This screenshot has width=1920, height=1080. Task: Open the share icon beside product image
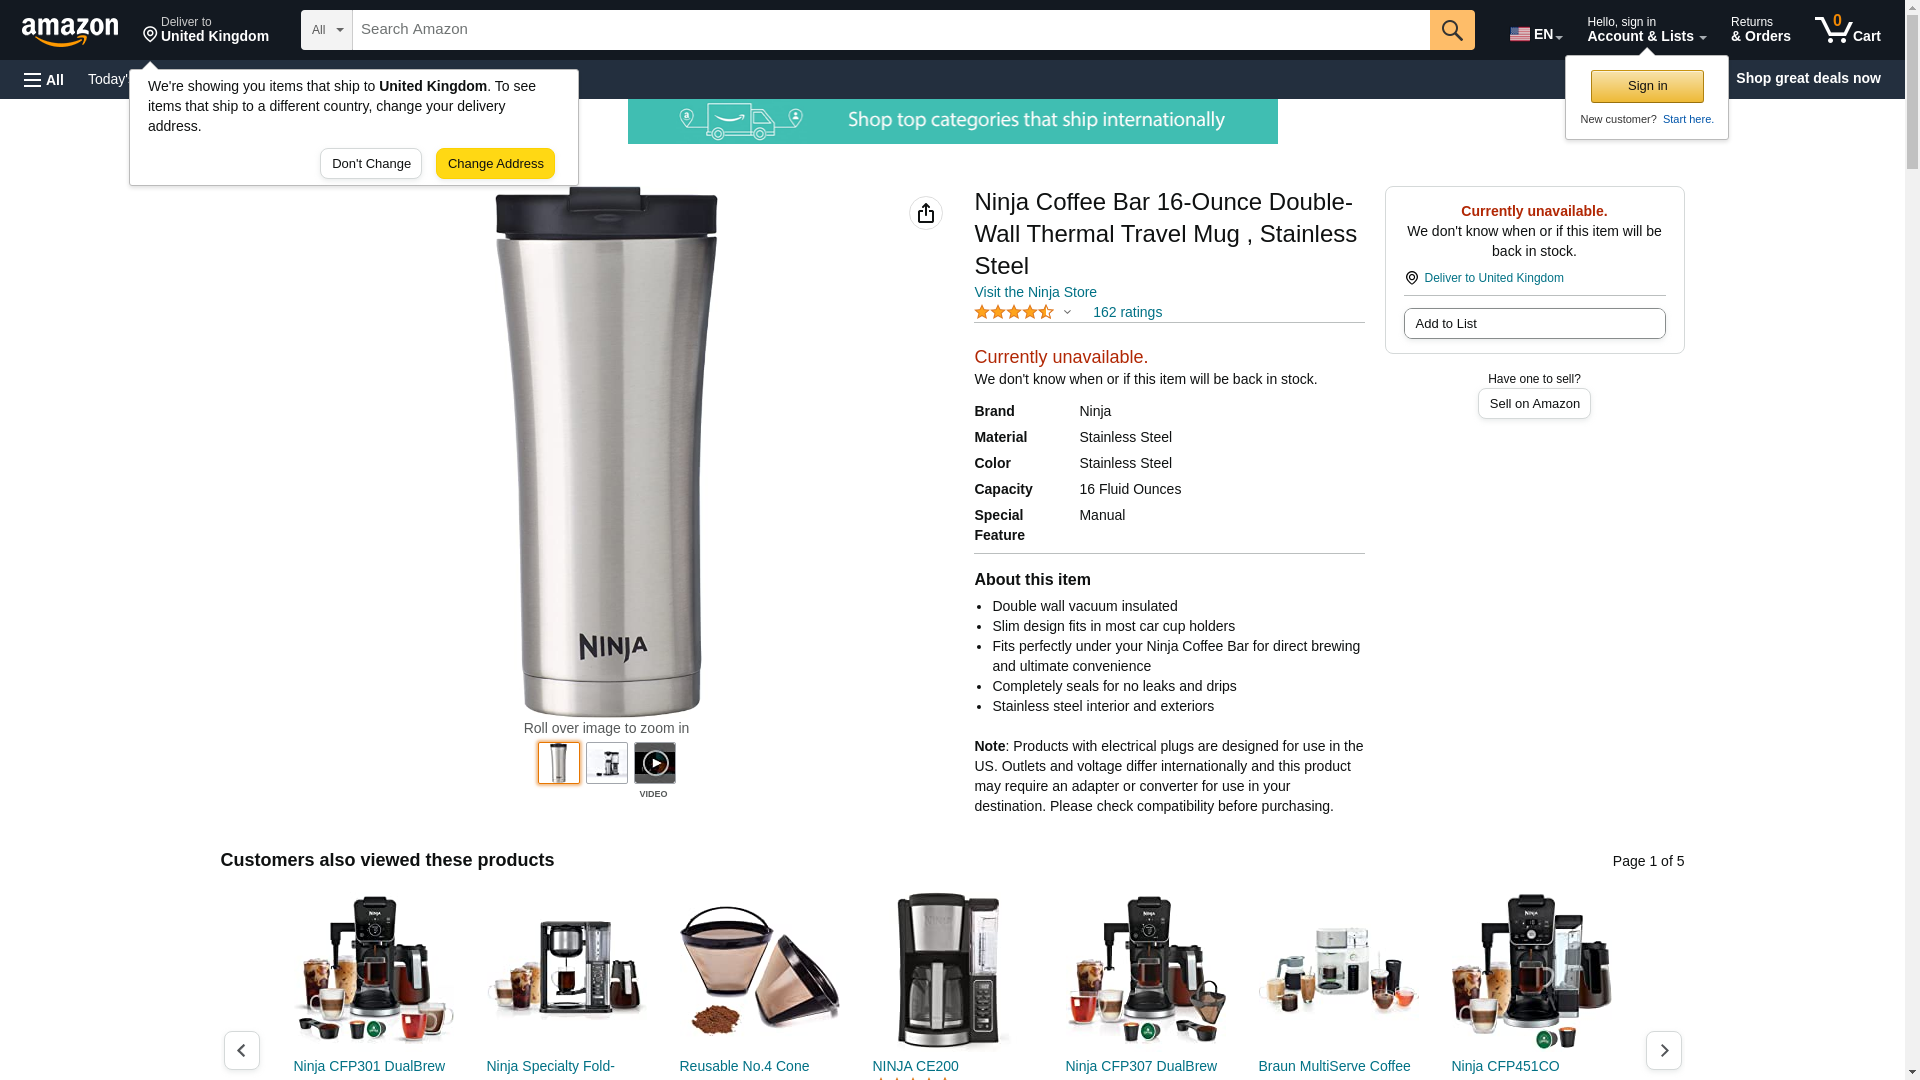tap(926, 213)
